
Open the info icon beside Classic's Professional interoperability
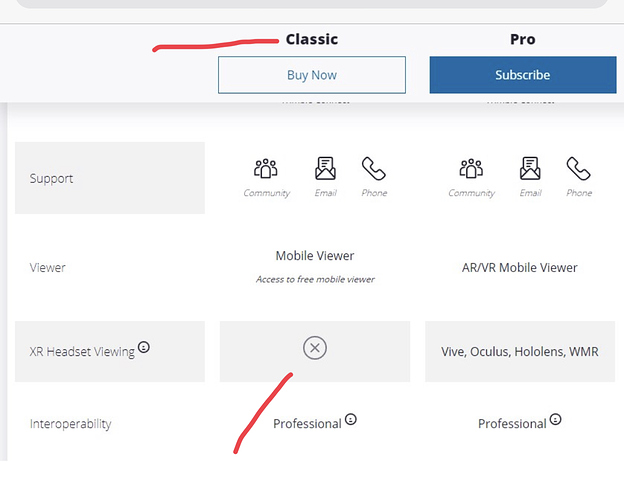(351, 420)
